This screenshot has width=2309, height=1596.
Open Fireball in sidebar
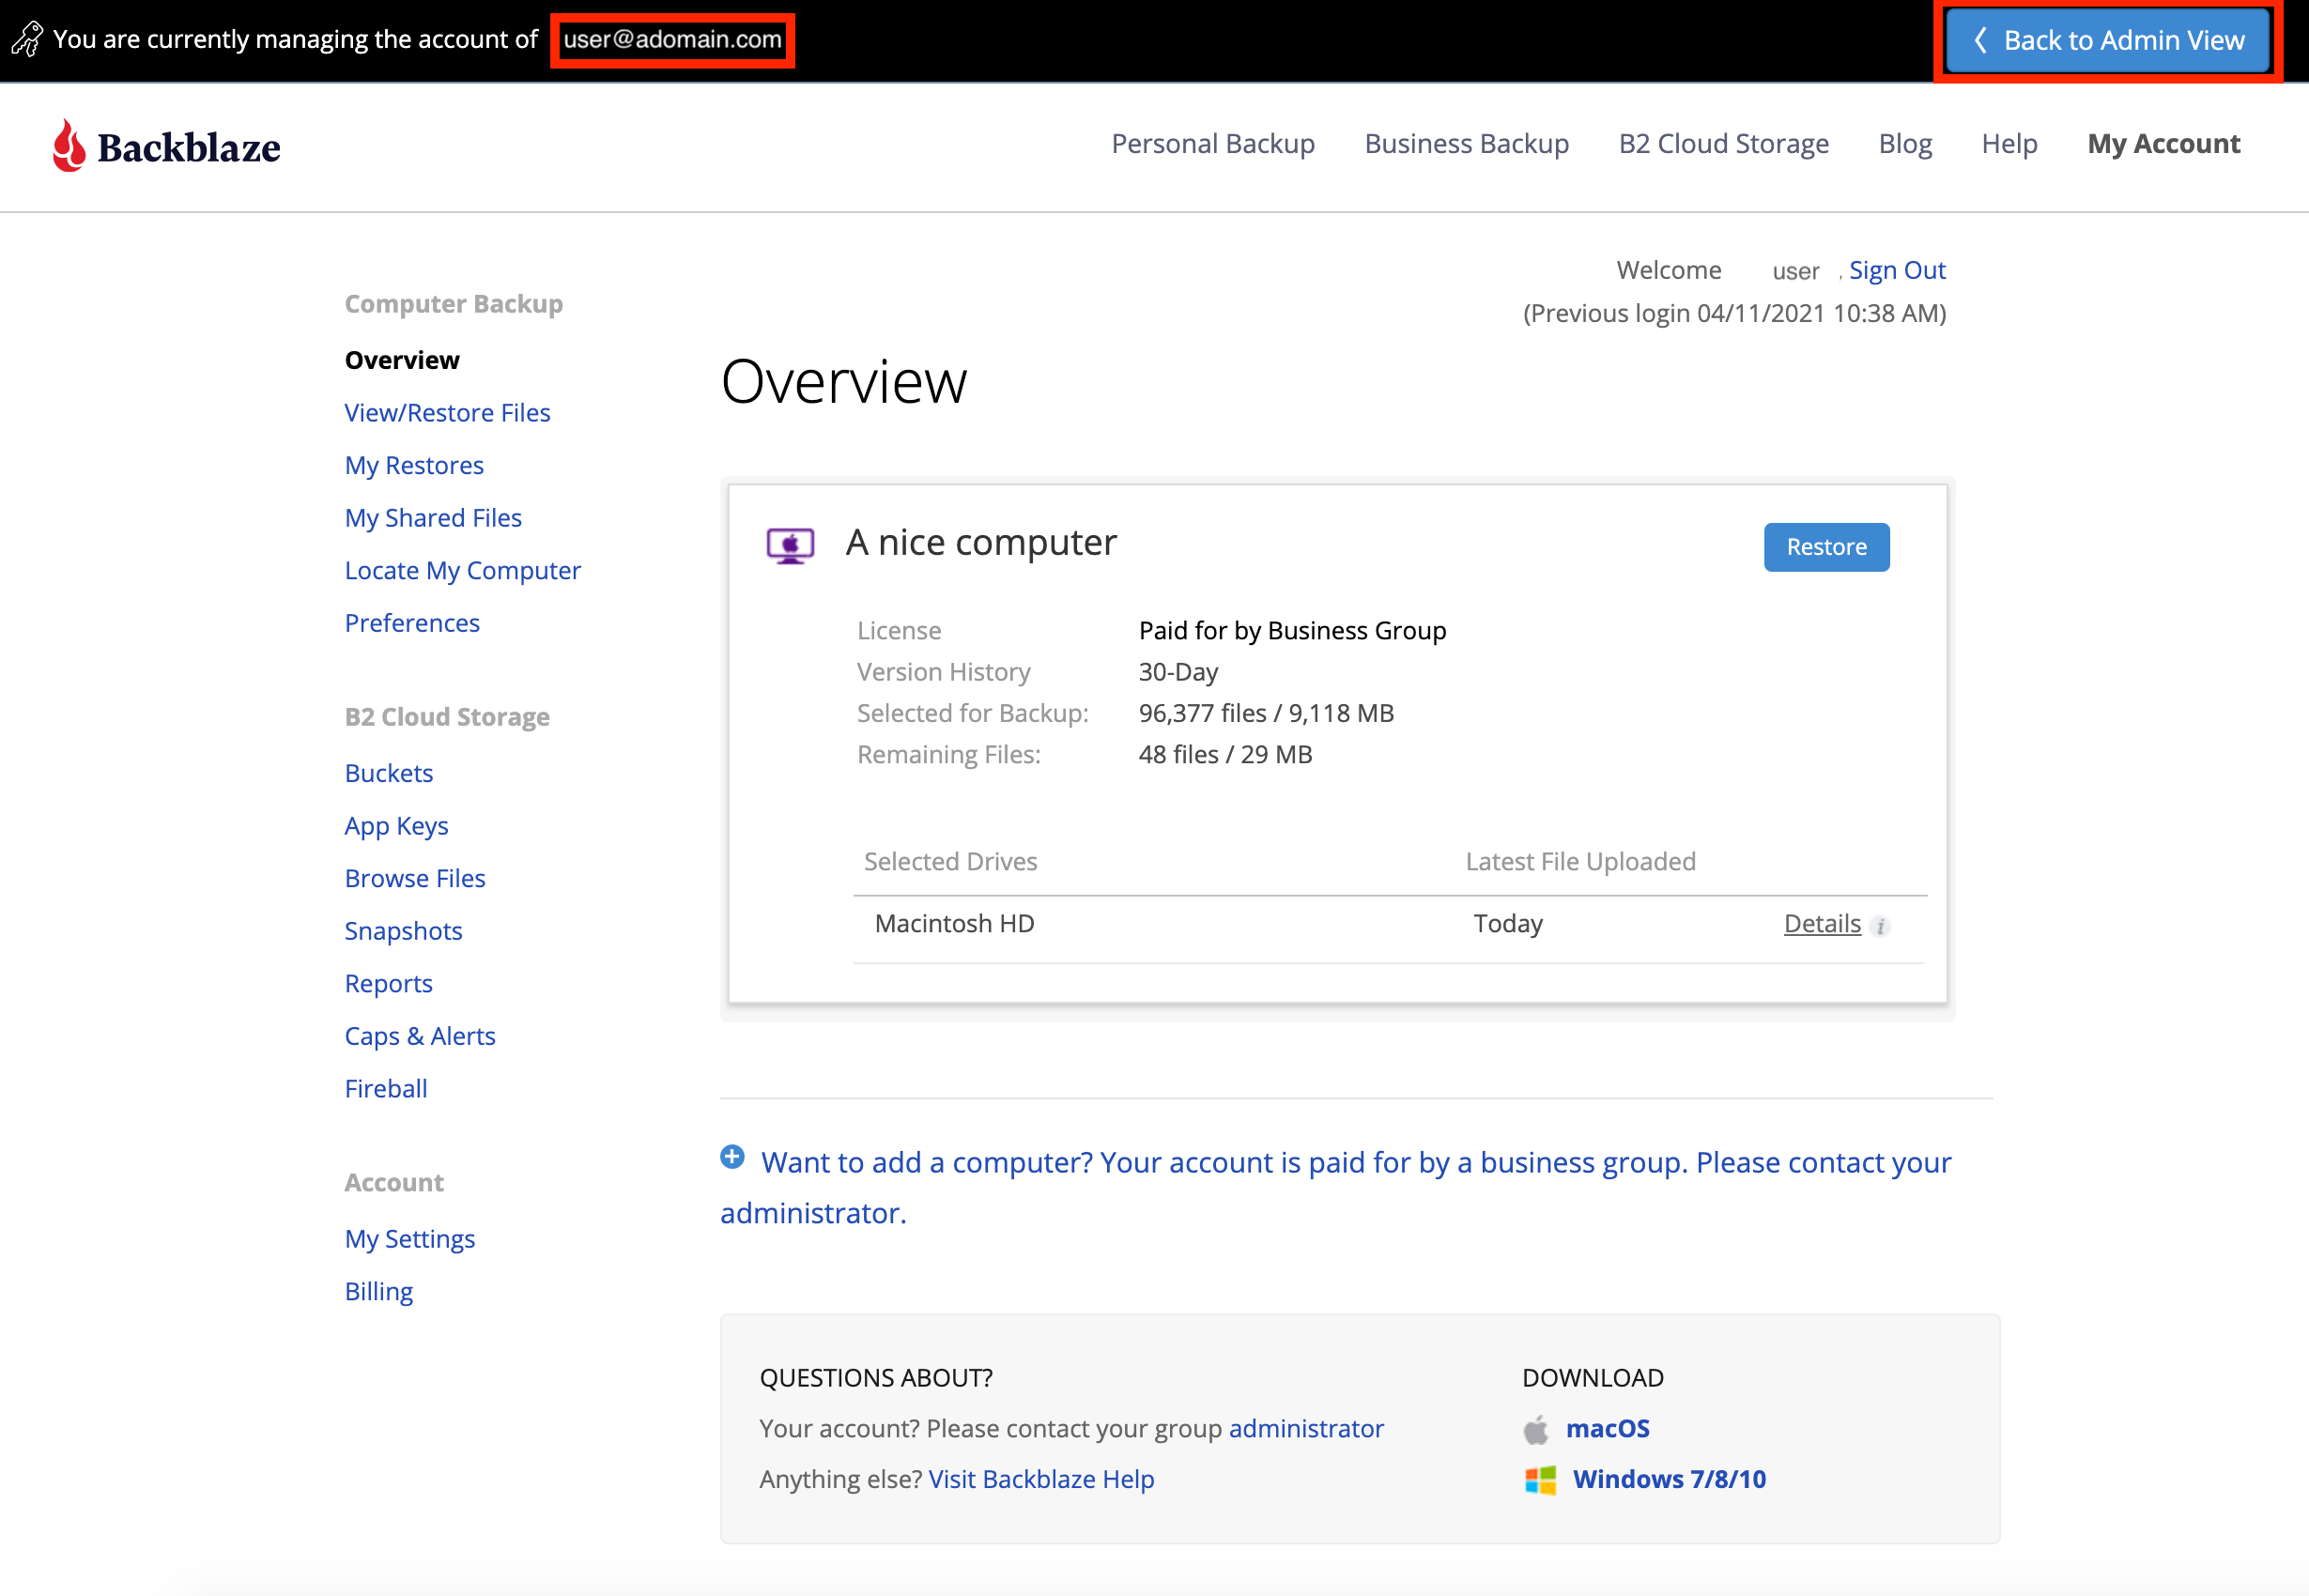point(386,1089)
